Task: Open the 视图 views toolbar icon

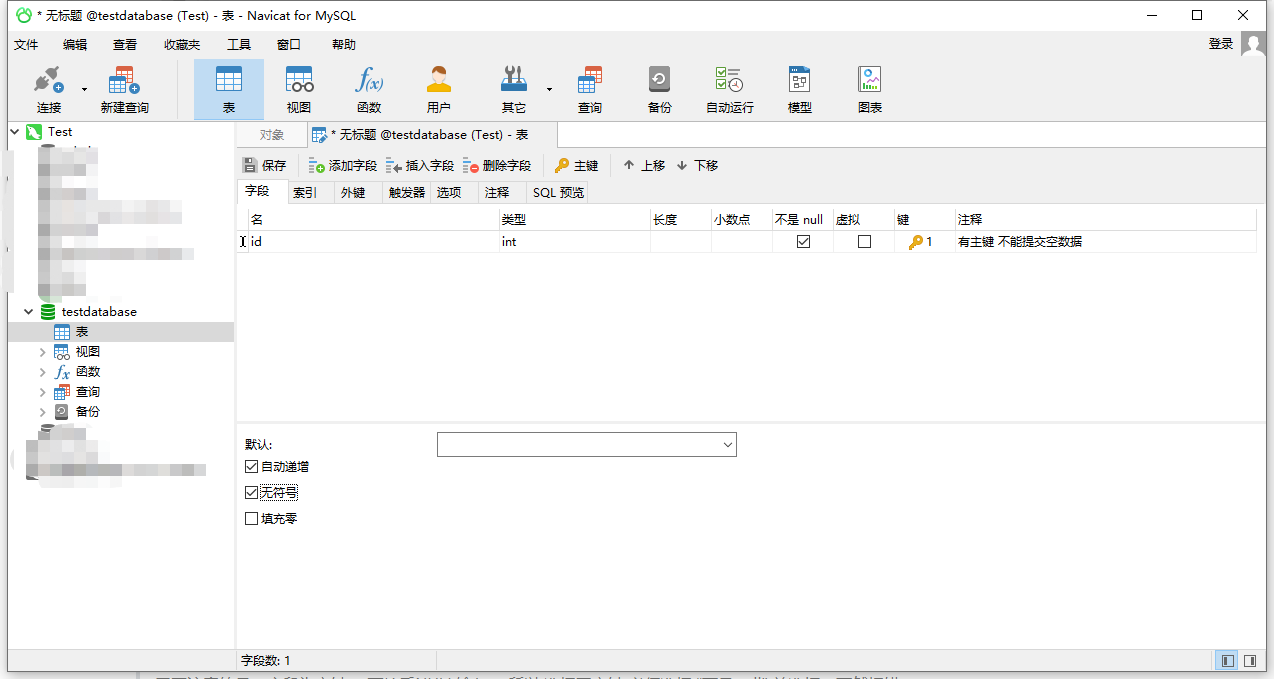Action: click(x=299, y=90)
